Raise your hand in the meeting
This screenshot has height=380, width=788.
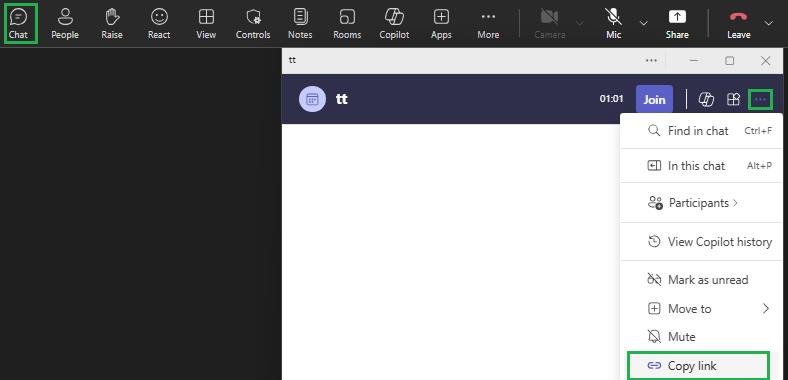[112, 24]
